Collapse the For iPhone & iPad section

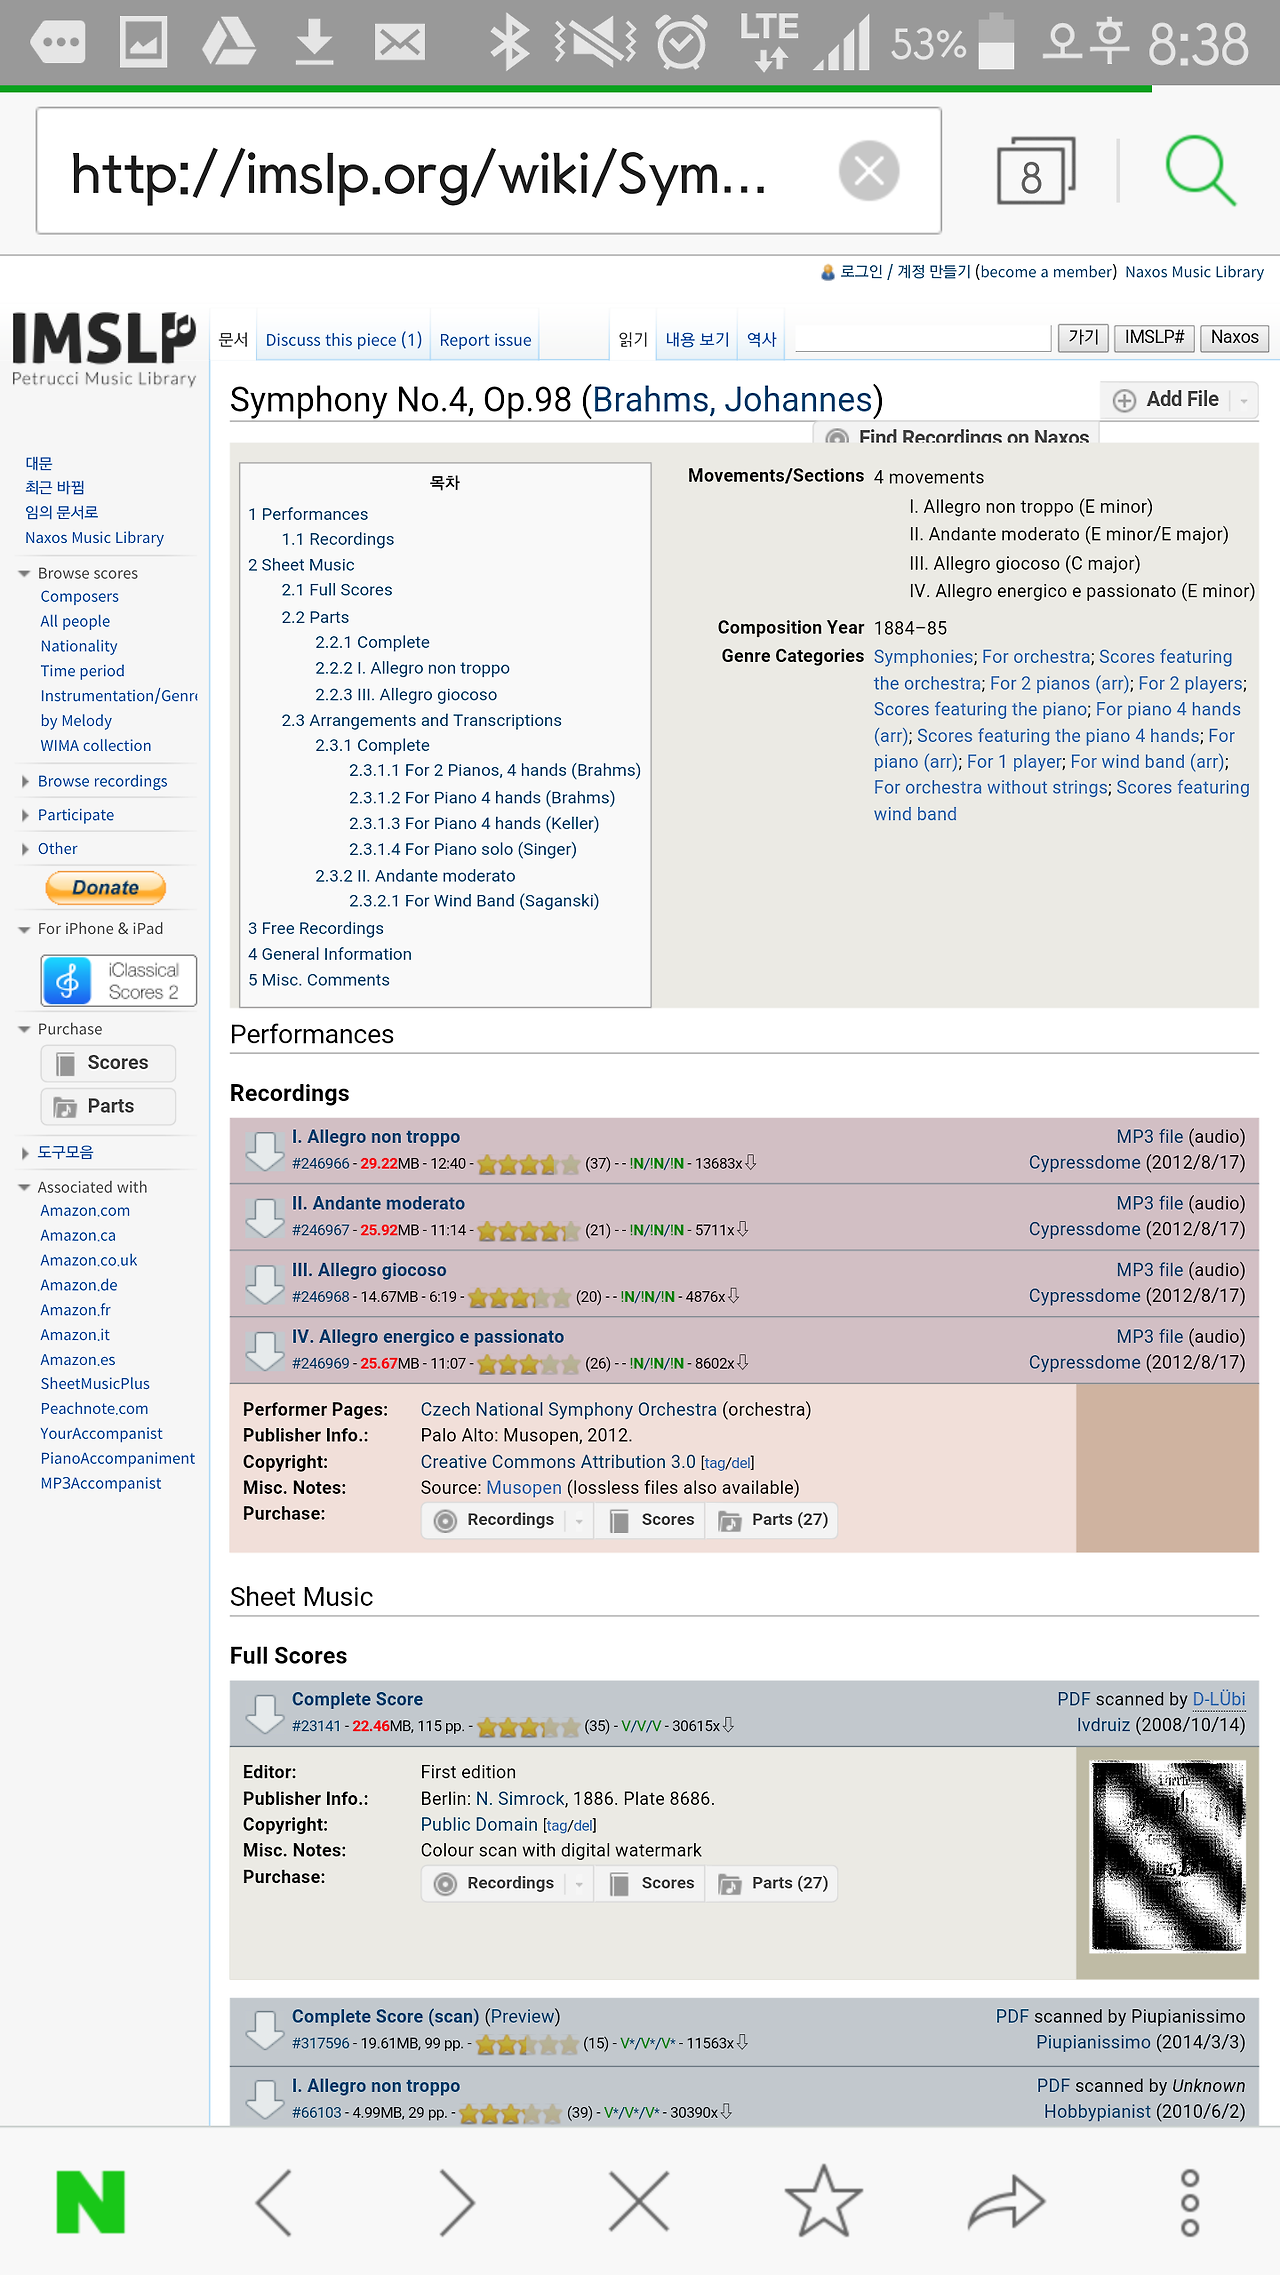tap(24, 929)
